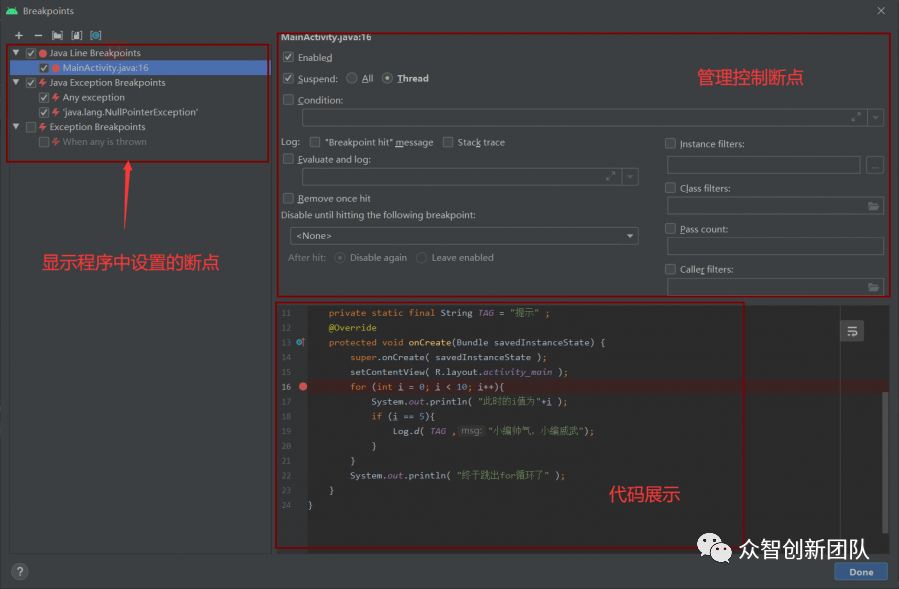Select the Leave enabled radio button
Image resolution: width=899 pixels, height=589 pixels.
[x=421, y=258]
